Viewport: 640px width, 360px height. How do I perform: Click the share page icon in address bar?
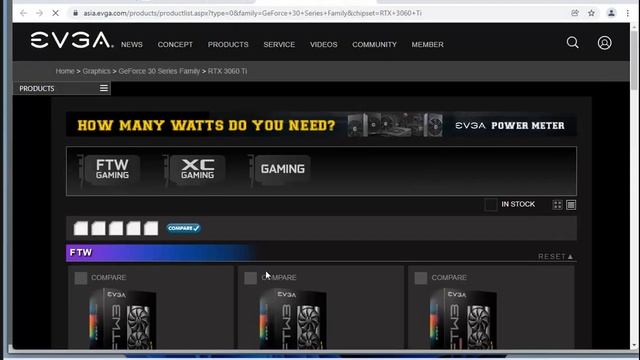pyautogui.click(x=575, y=13)
